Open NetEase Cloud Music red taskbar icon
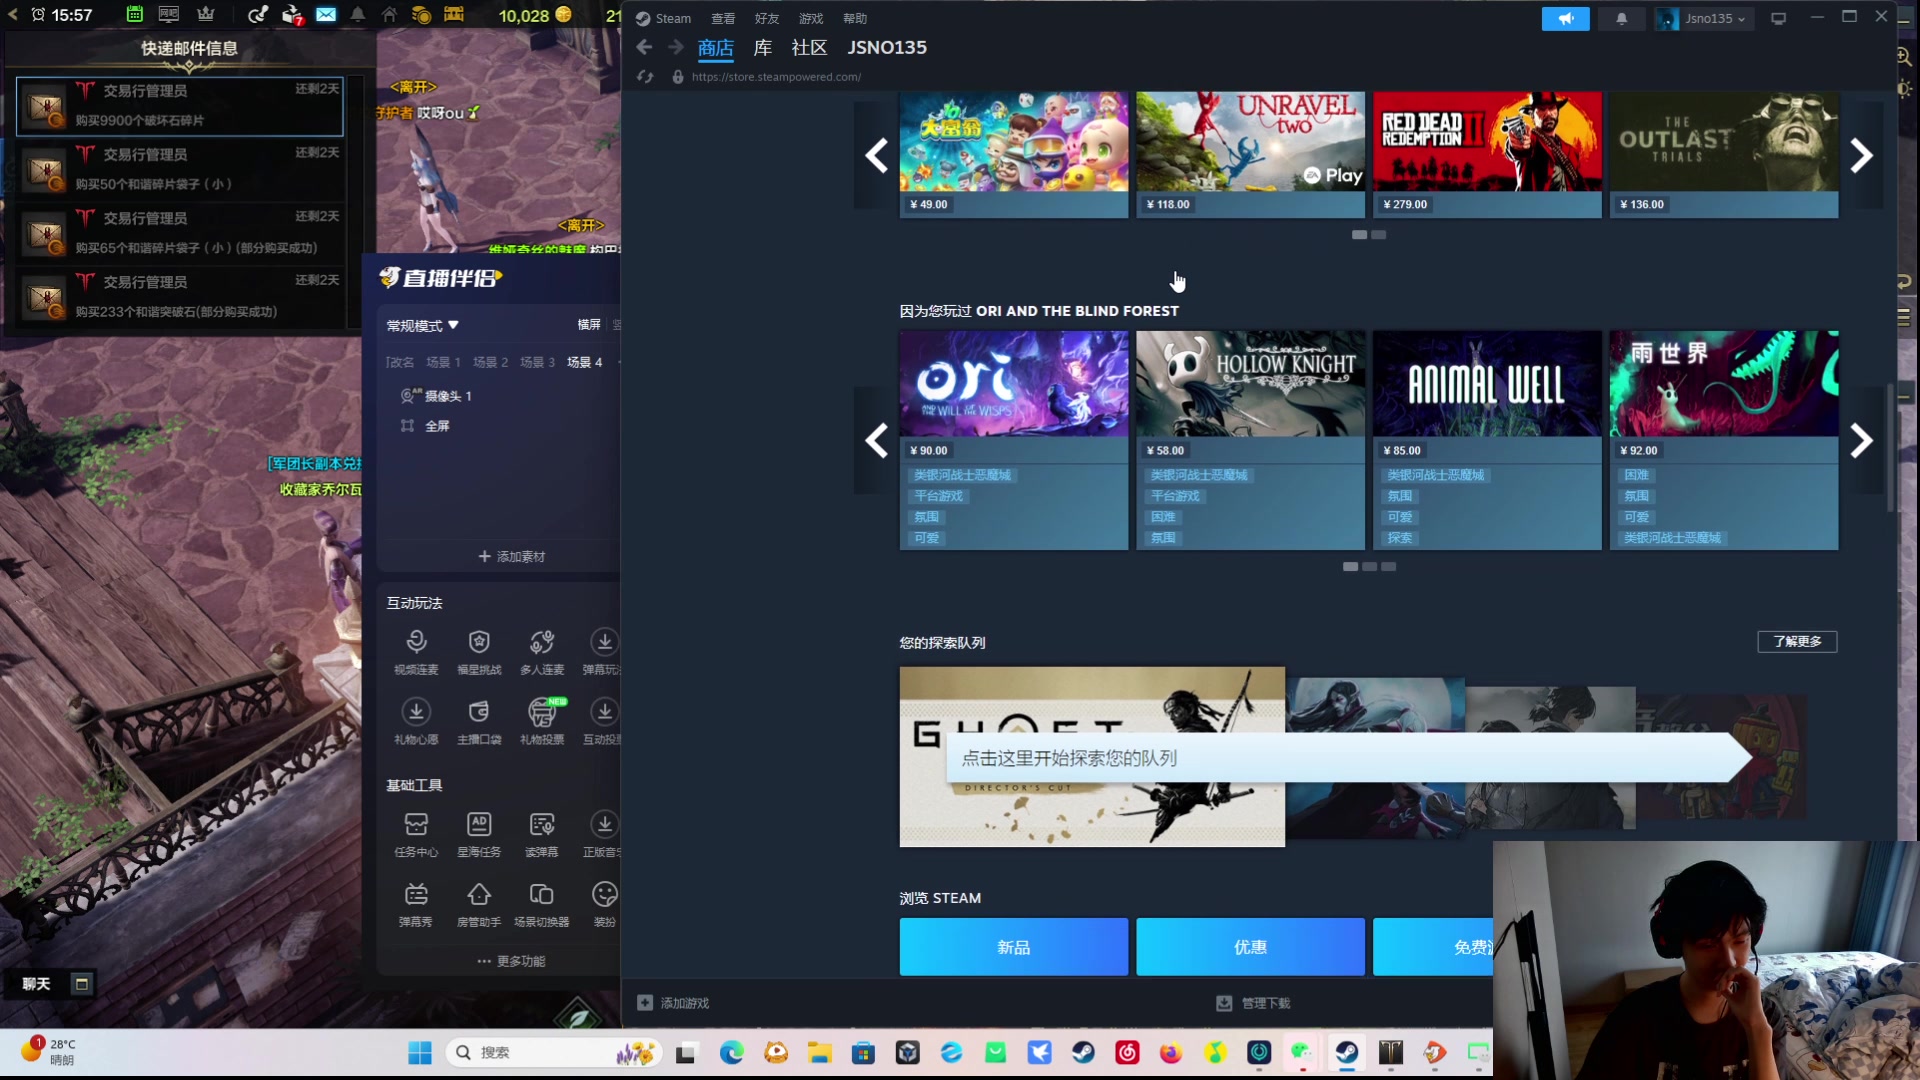 [1127, 1052]
